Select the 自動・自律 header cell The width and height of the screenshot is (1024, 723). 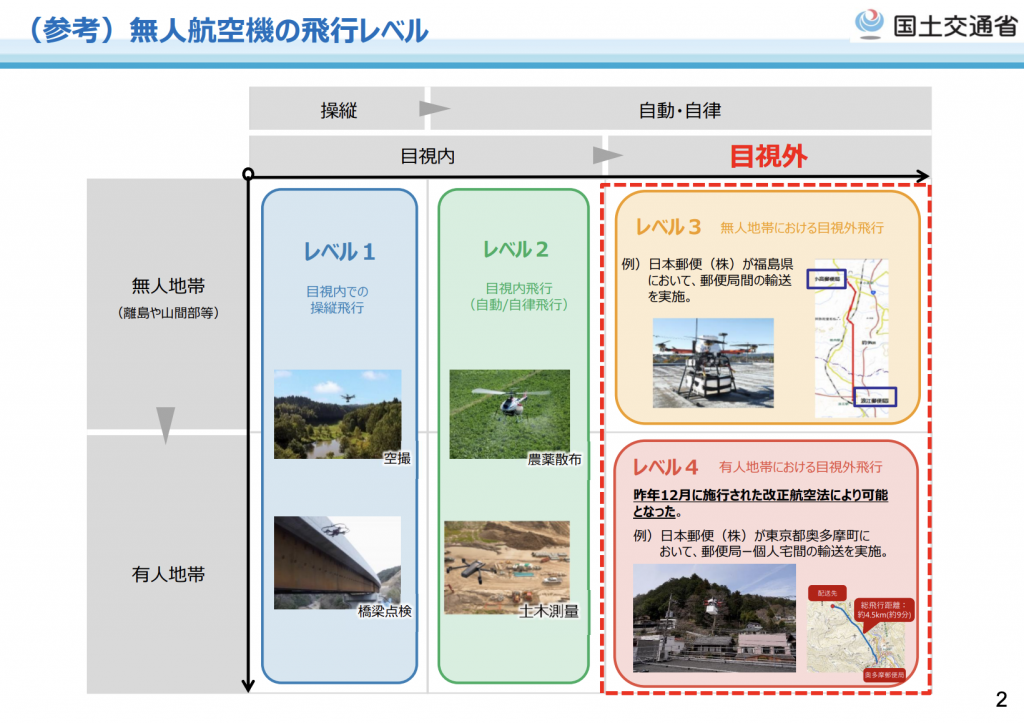[680, 109]
